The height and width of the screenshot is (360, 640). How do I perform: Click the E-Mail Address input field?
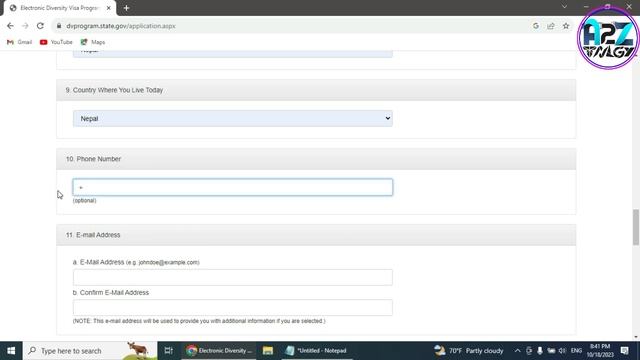233,277
